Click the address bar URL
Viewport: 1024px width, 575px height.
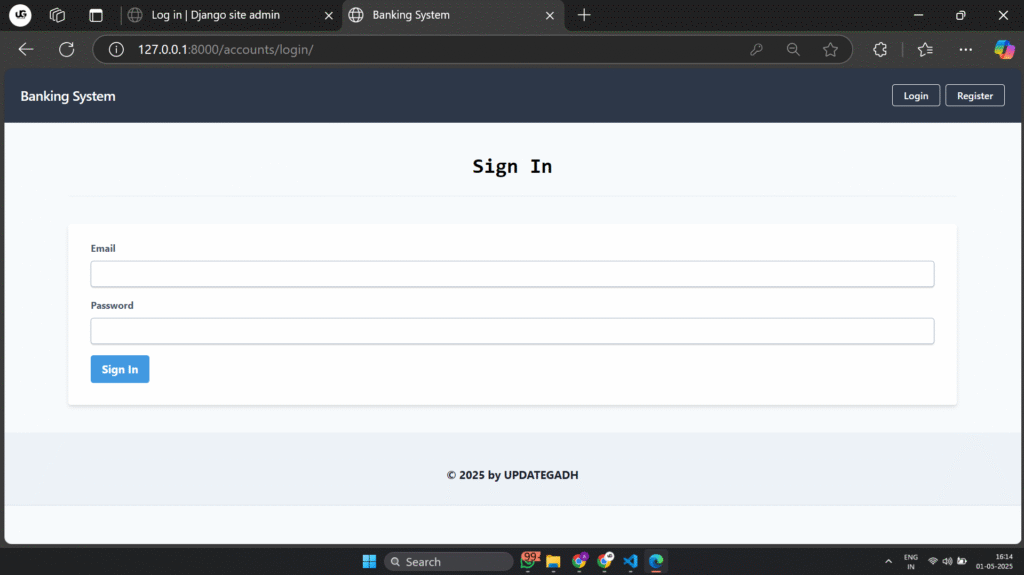tap(225, 50)
